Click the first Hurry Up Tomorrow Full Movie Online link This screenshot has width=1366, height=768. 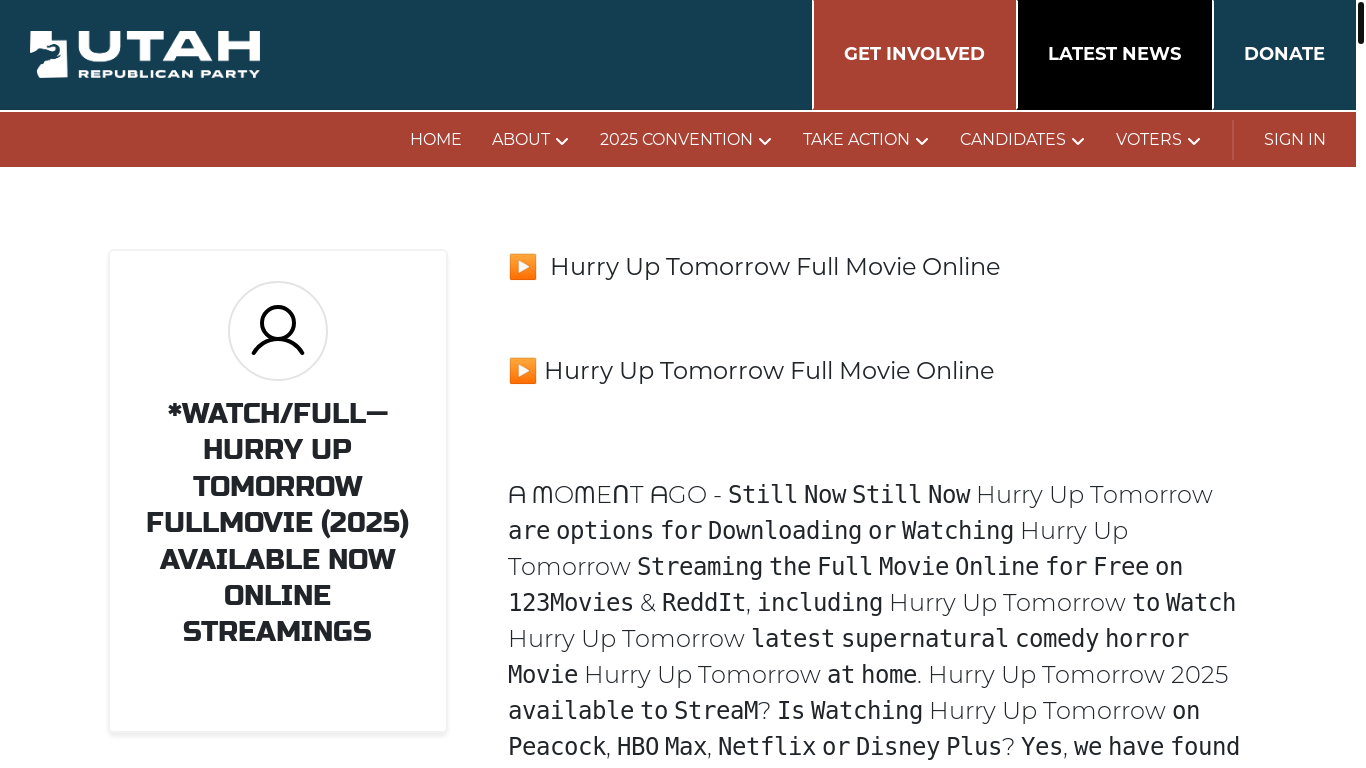pyautogui.click(x=775, y=267)
